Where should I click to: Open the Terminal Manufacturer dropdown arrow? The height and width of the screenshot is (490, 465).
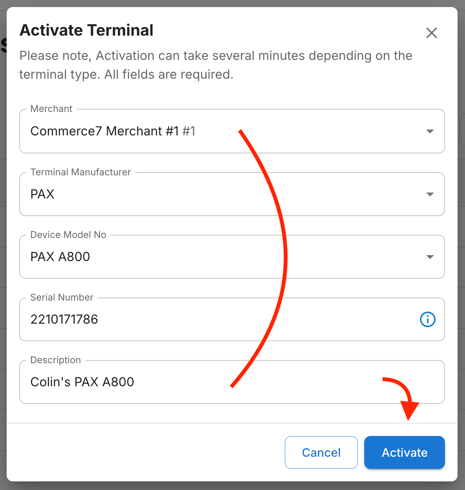(430, 194)
